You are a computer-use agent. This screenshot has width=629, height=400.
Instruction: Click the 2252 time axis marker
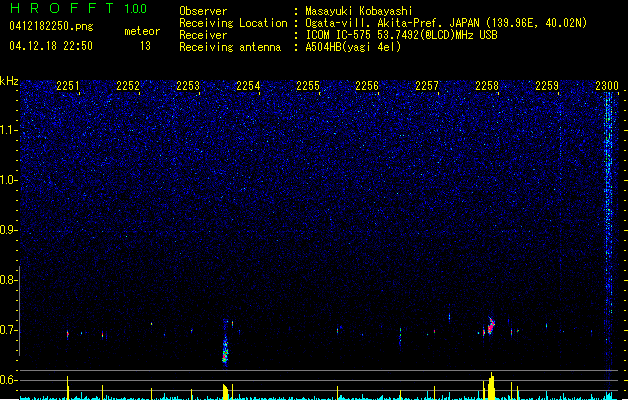coord(128,86)
